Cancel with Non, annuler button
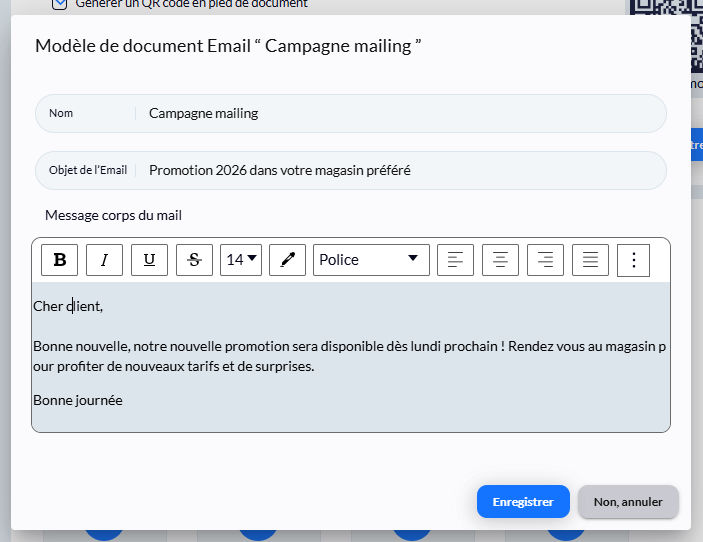The width and height of the screenshot is (703, 542). point(628,502)
